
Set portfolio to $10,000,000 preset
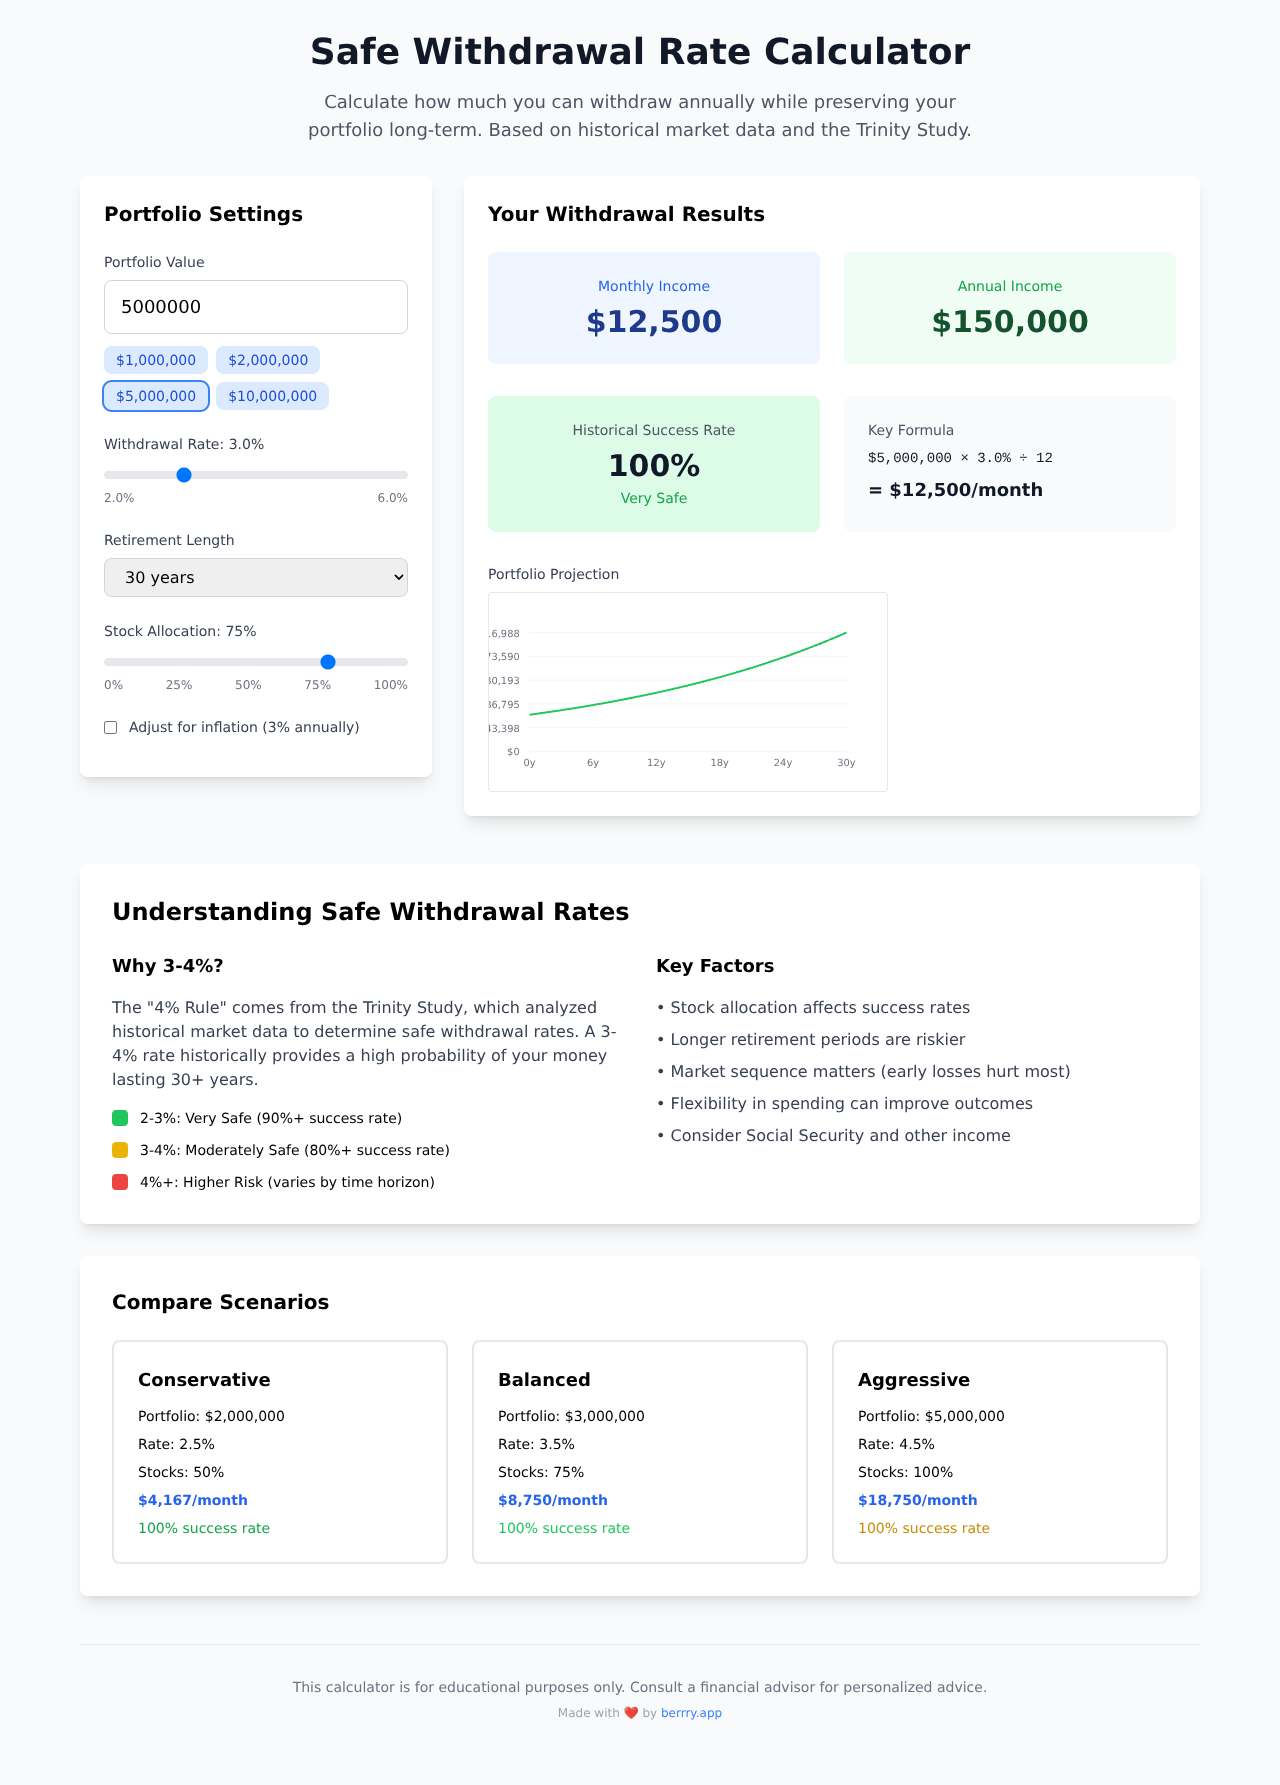click(x=272, y=396)
